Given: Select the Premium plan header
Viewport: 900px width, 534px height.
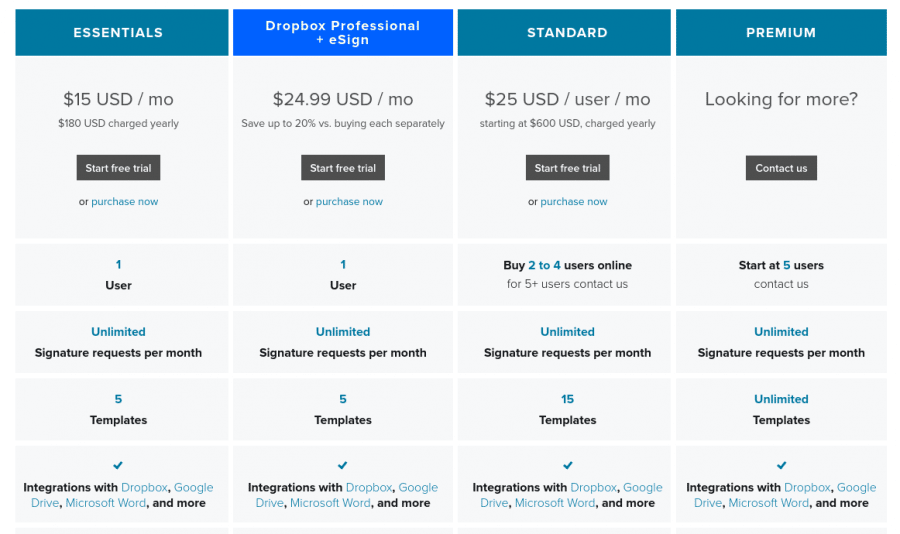Looking at the screenshot, I should pos(781,33).
